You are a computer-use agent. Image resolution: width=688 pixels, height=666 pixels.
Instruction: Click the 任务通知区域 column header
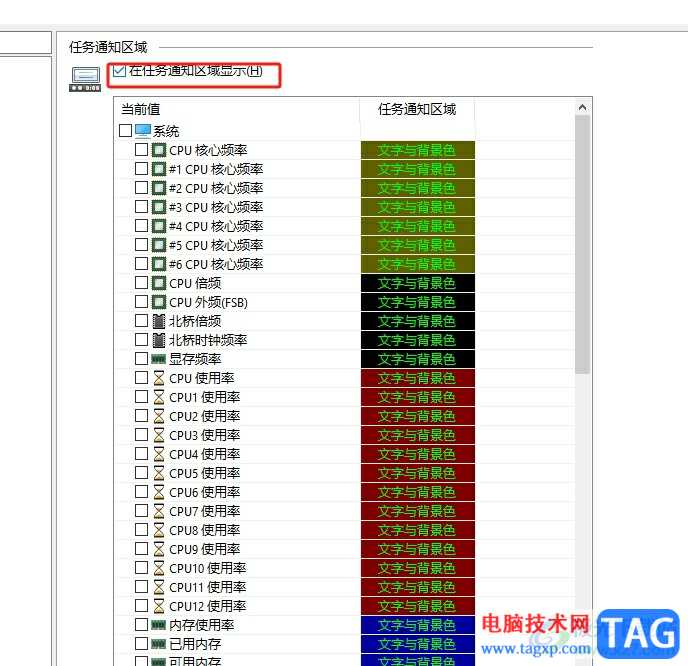(x=417, y=109)
